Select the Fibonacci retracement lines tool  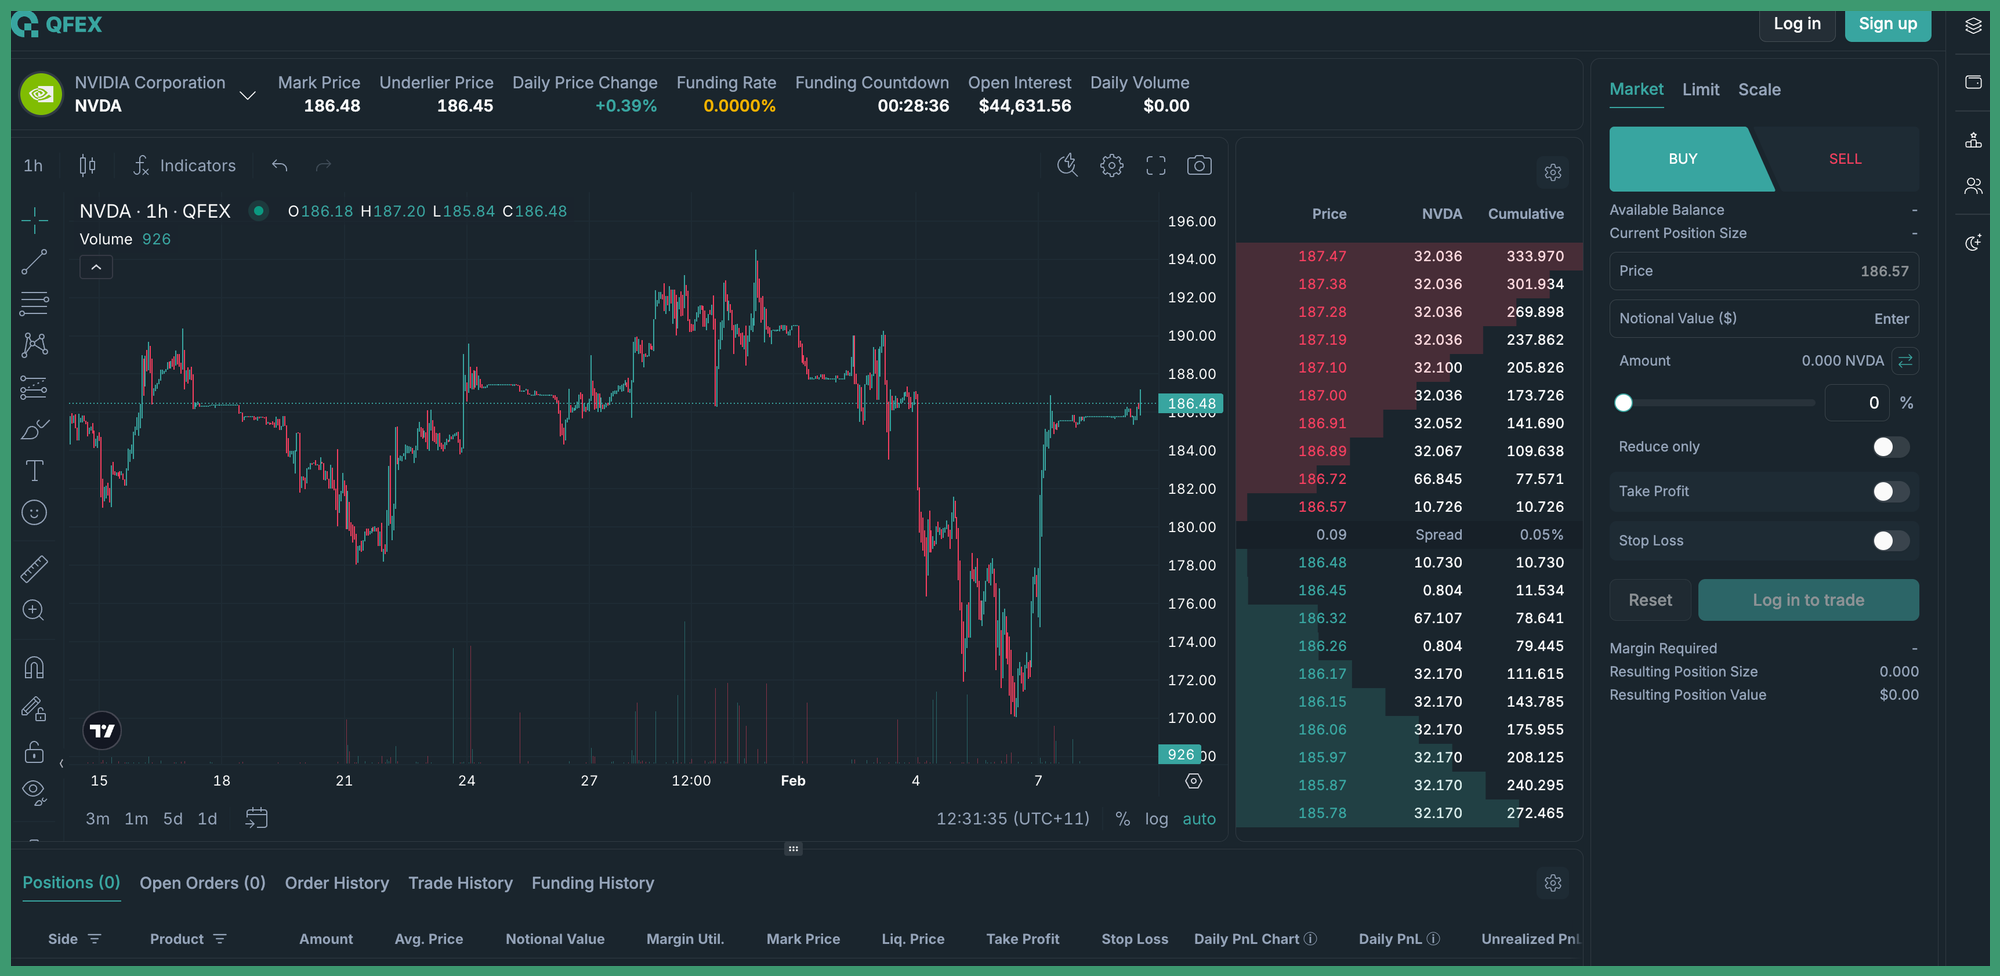click(x=34, y=303)
